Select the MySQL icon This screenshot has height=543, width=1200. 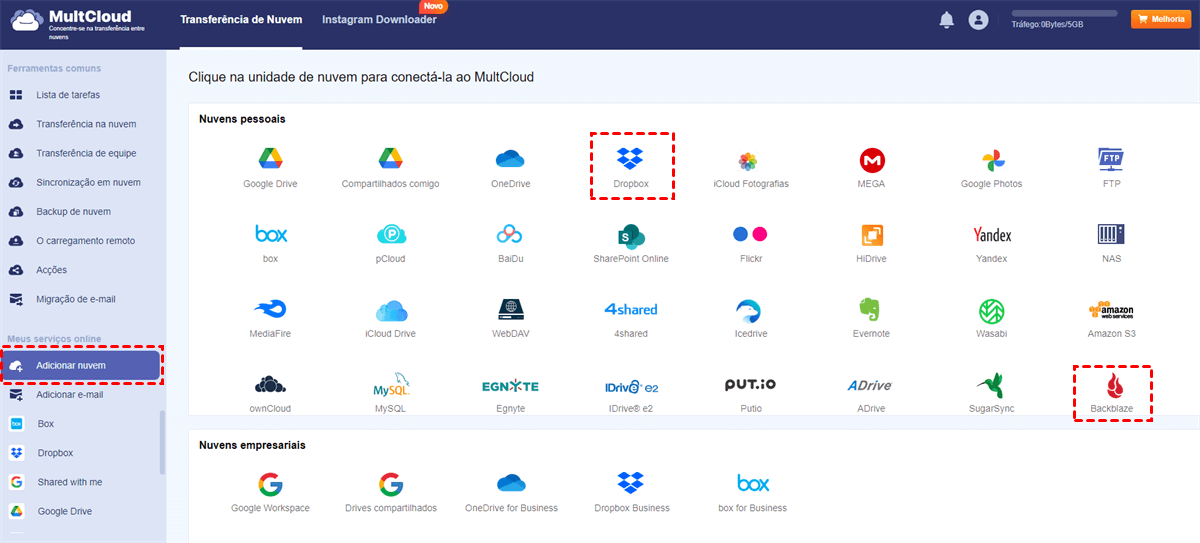[x=391, y=393]
